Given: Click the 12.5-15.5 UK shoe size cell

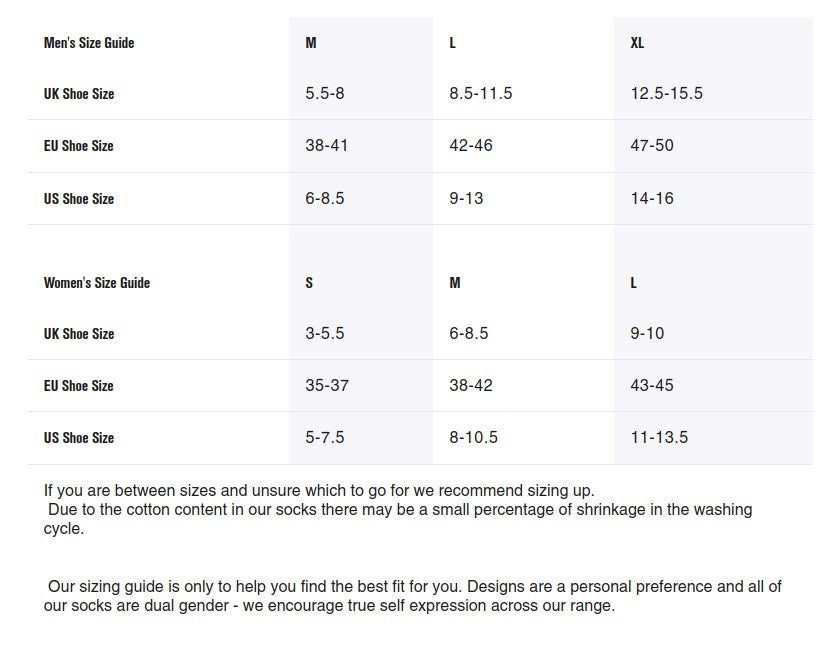Looking at the screenshot, I should pos(666,94).
